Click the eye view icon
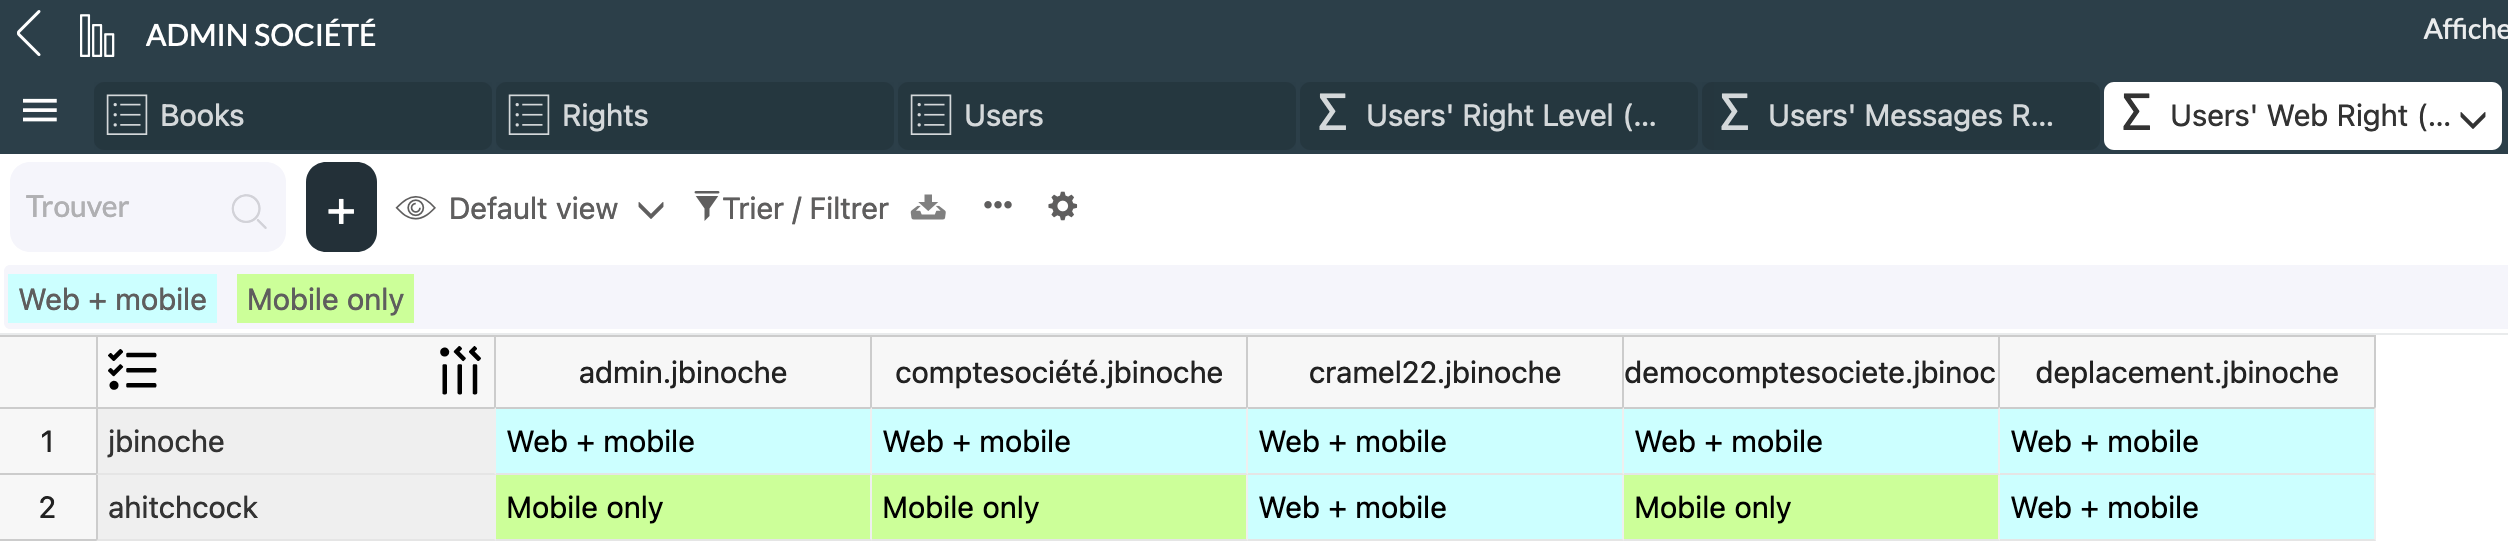 pyautogui.click(x=415, y=208)
